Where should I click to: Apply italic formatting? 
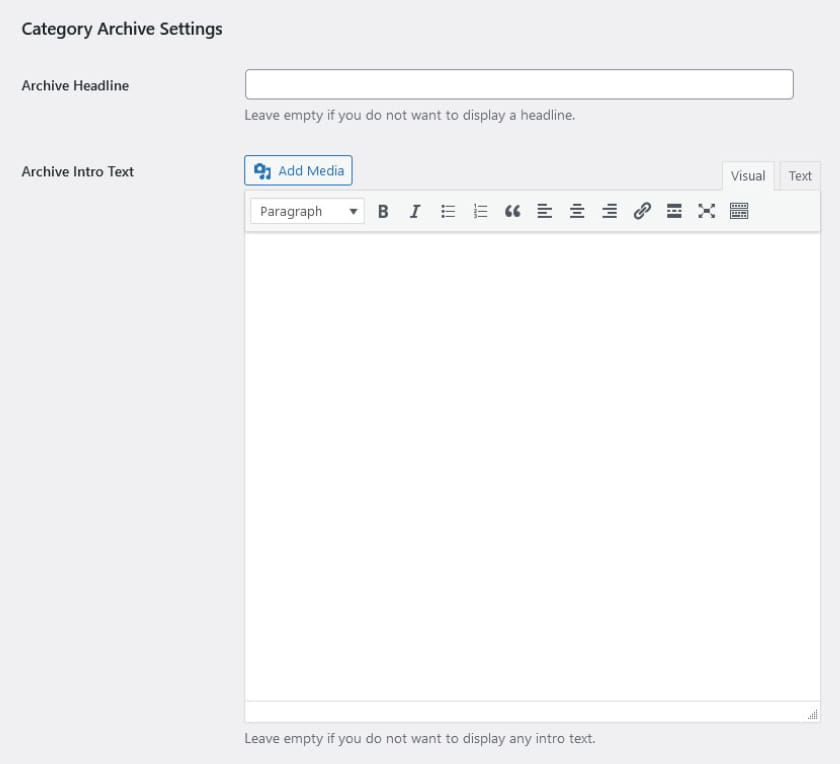point(415,211)
